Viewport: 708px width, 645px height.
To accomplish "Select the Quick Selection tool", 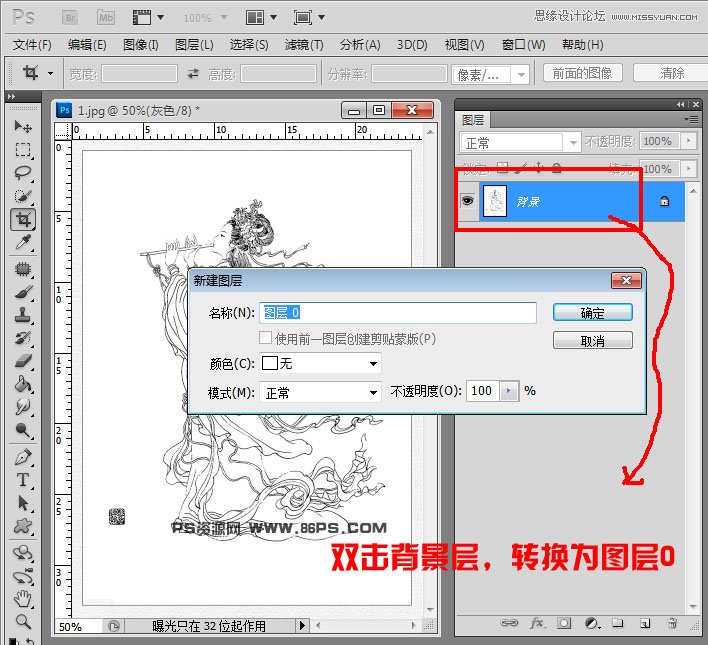I will click(23, 196).
